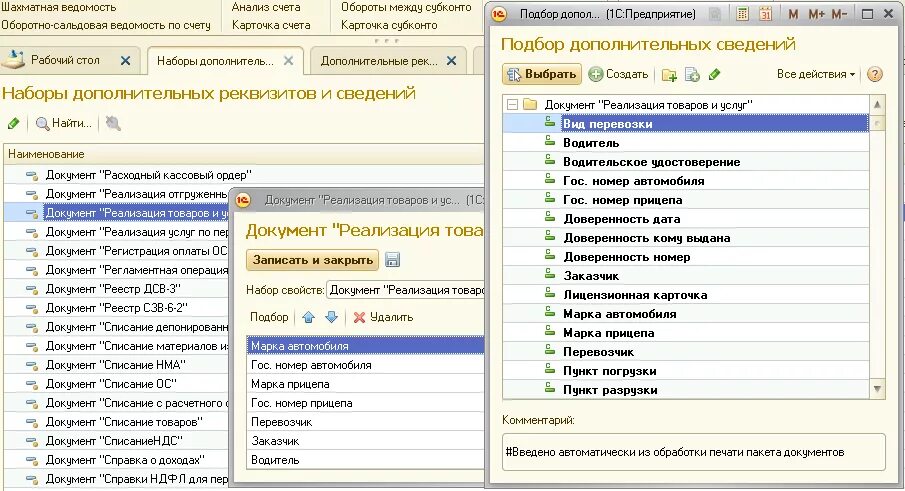The image size is (905, 491).
Task: Open the Шахматная ведомость report
Action: tap(58, 8)
